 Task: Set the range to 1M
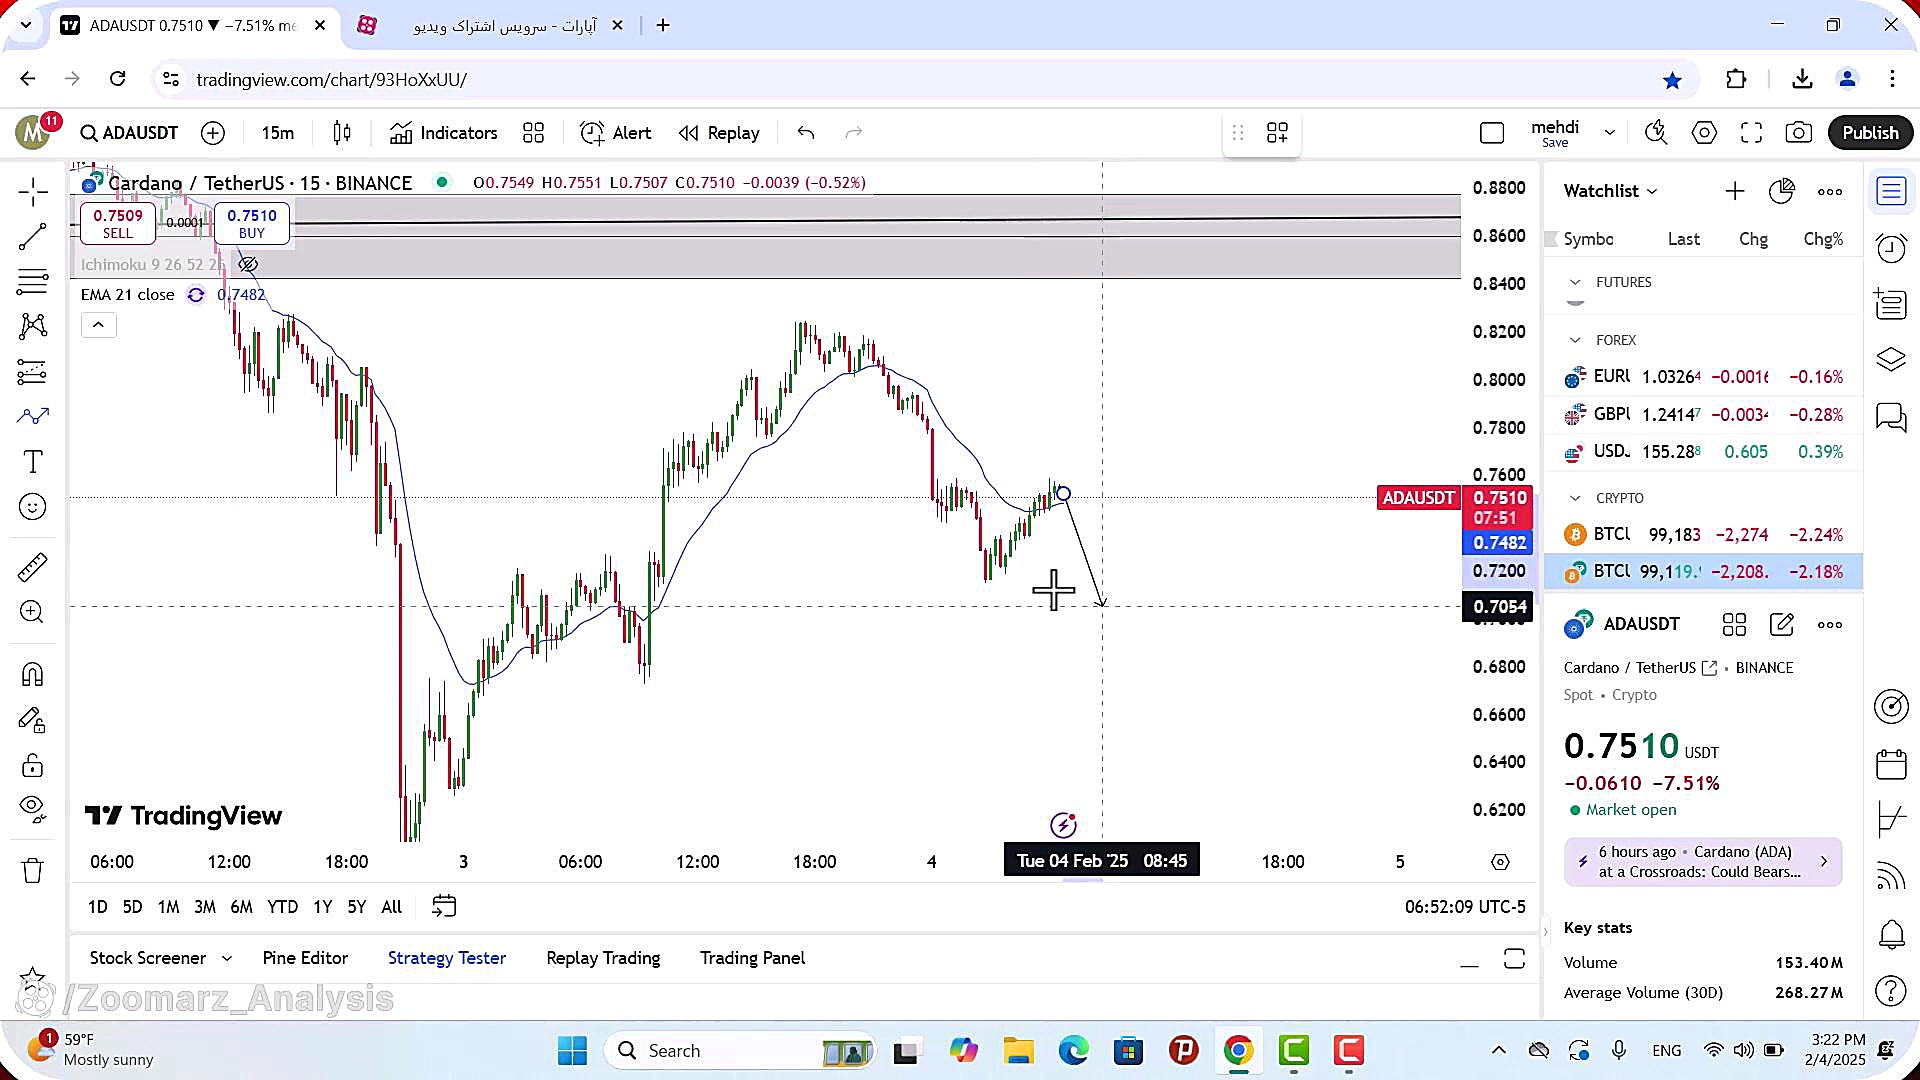(168, 907)
